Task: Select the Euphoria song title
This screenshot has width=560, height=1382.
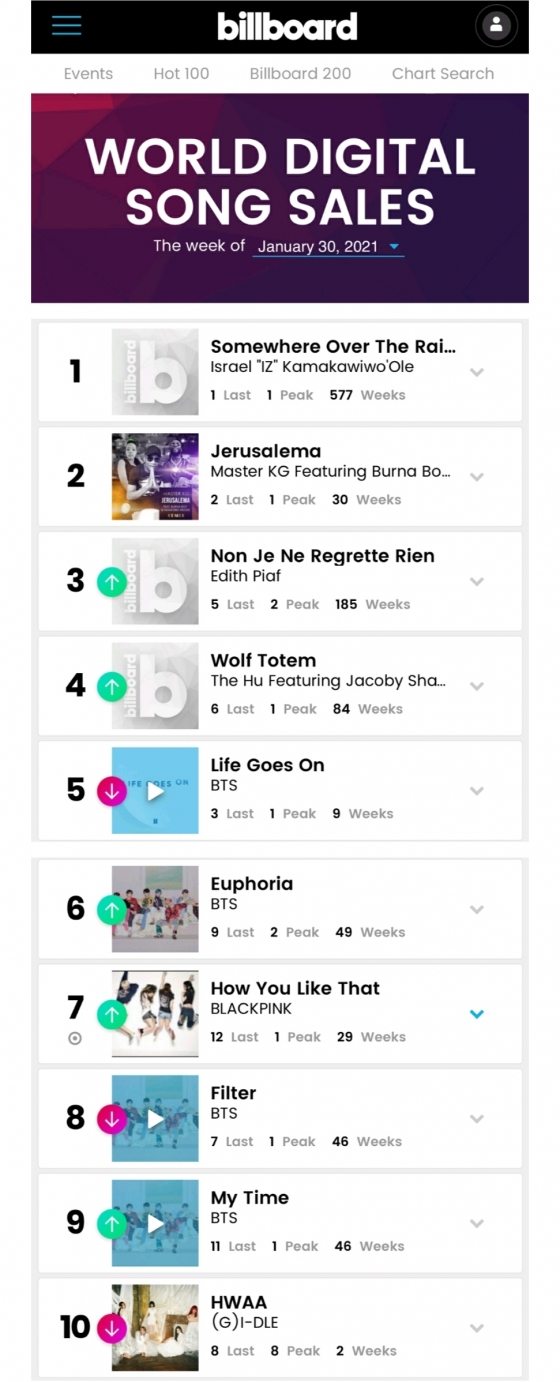Action: pos(252,884)
